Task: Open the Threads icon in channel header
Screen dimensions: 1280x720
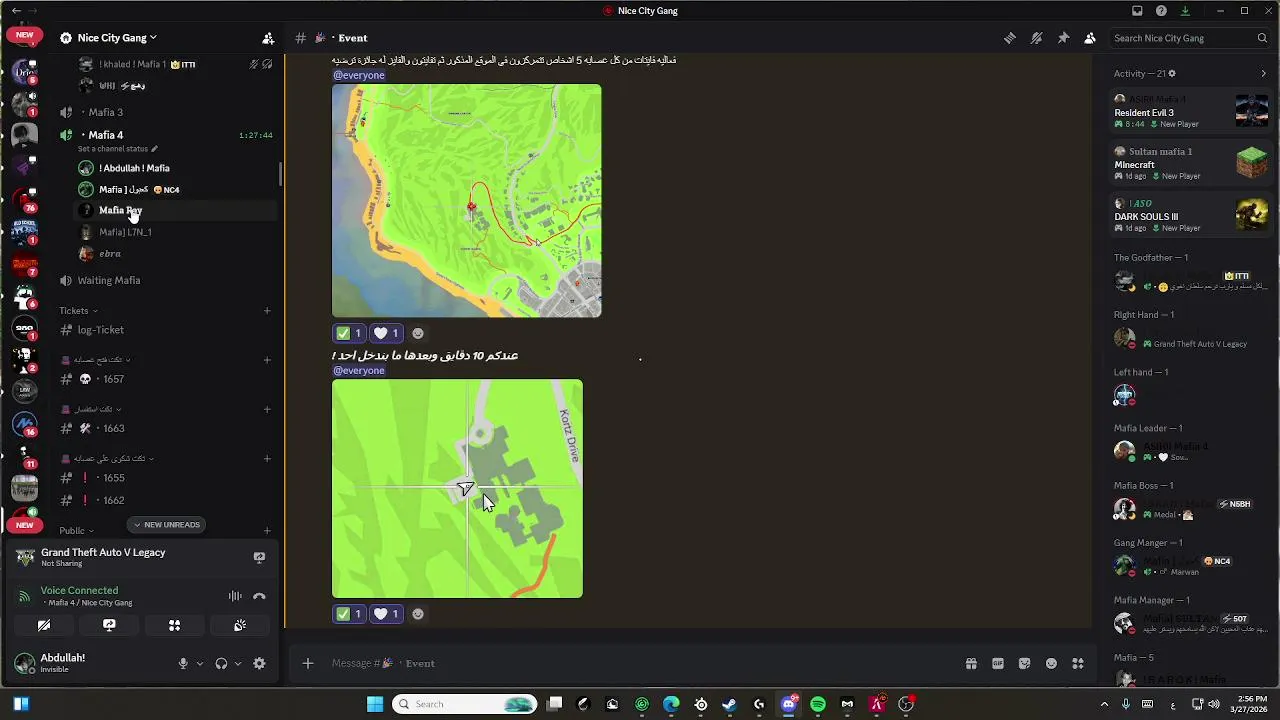Action: [x=1010, y=38]
